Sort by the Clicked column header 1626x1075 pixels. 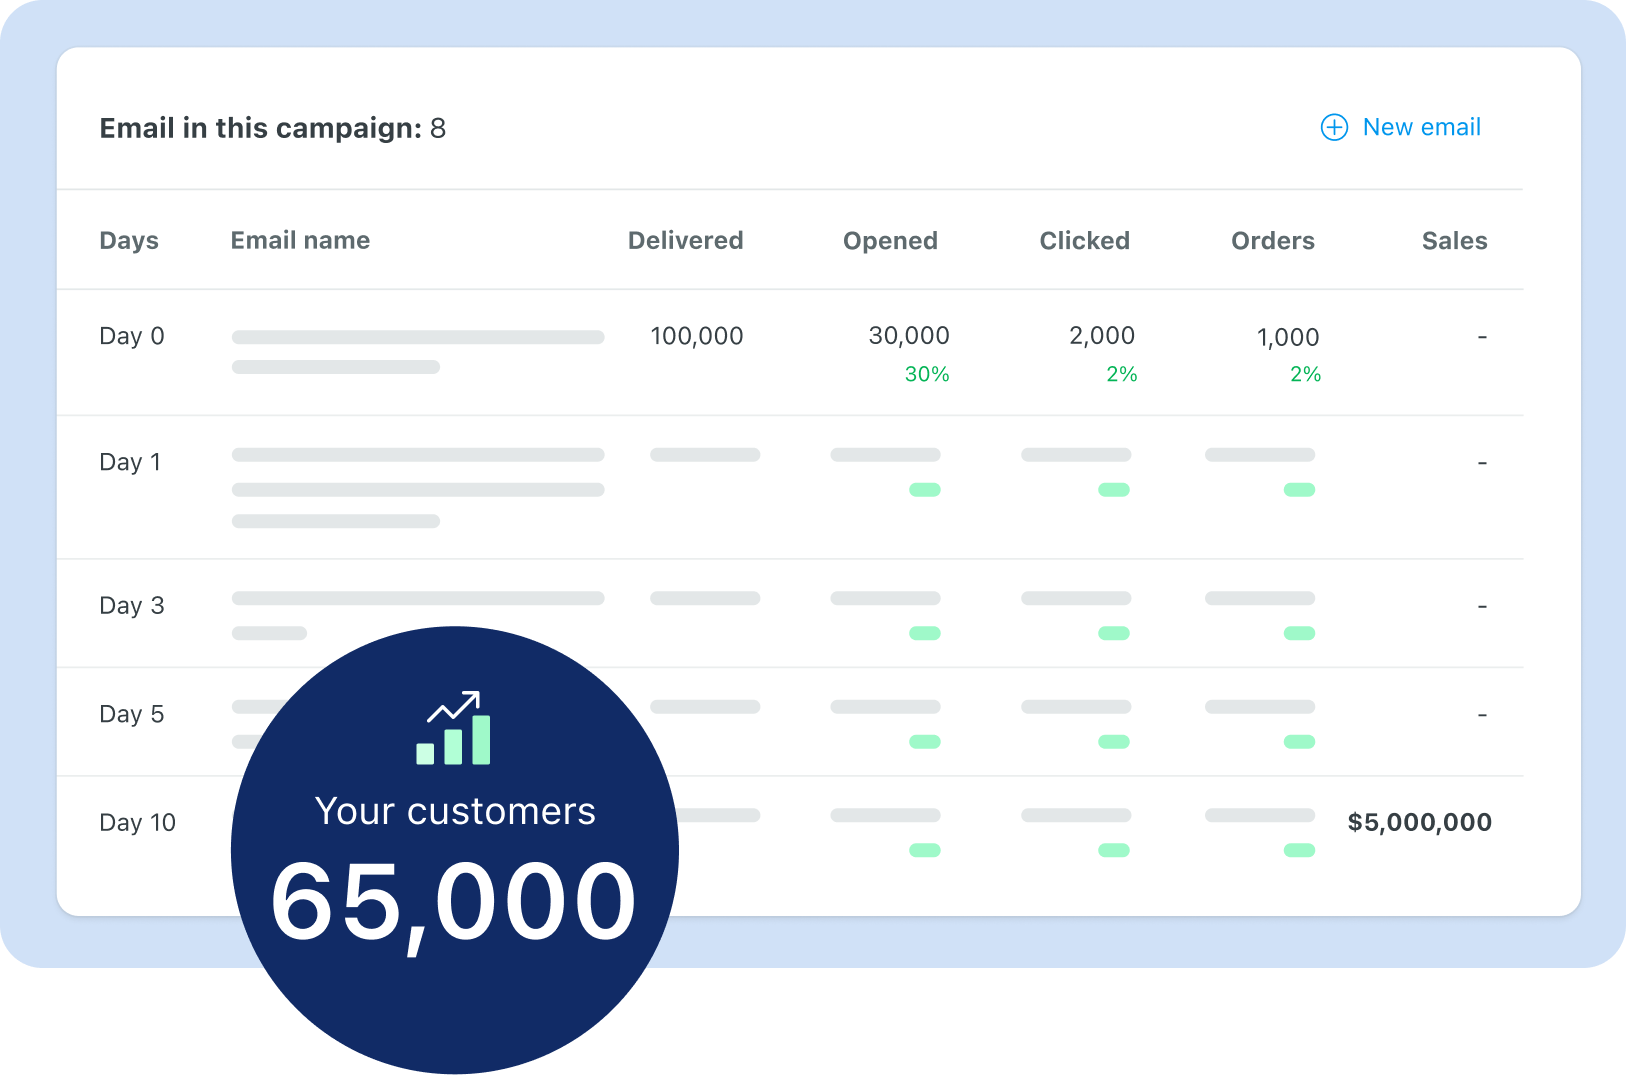(x=1084, y=241)
